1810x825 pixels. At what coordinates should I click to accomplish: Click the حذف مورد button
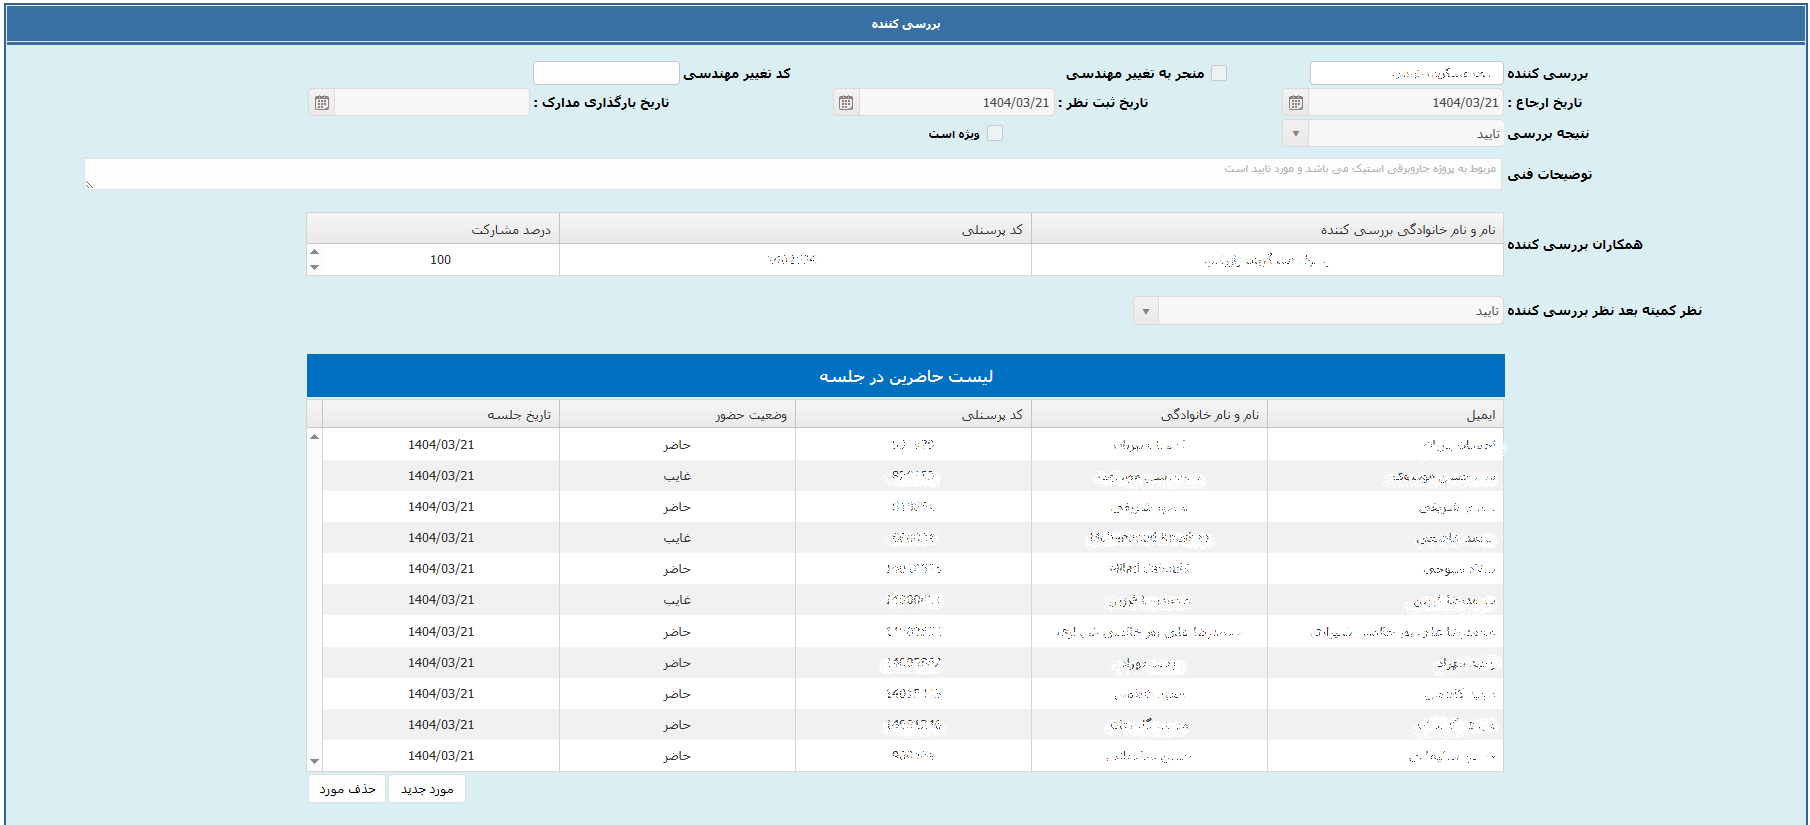[347, 789]
